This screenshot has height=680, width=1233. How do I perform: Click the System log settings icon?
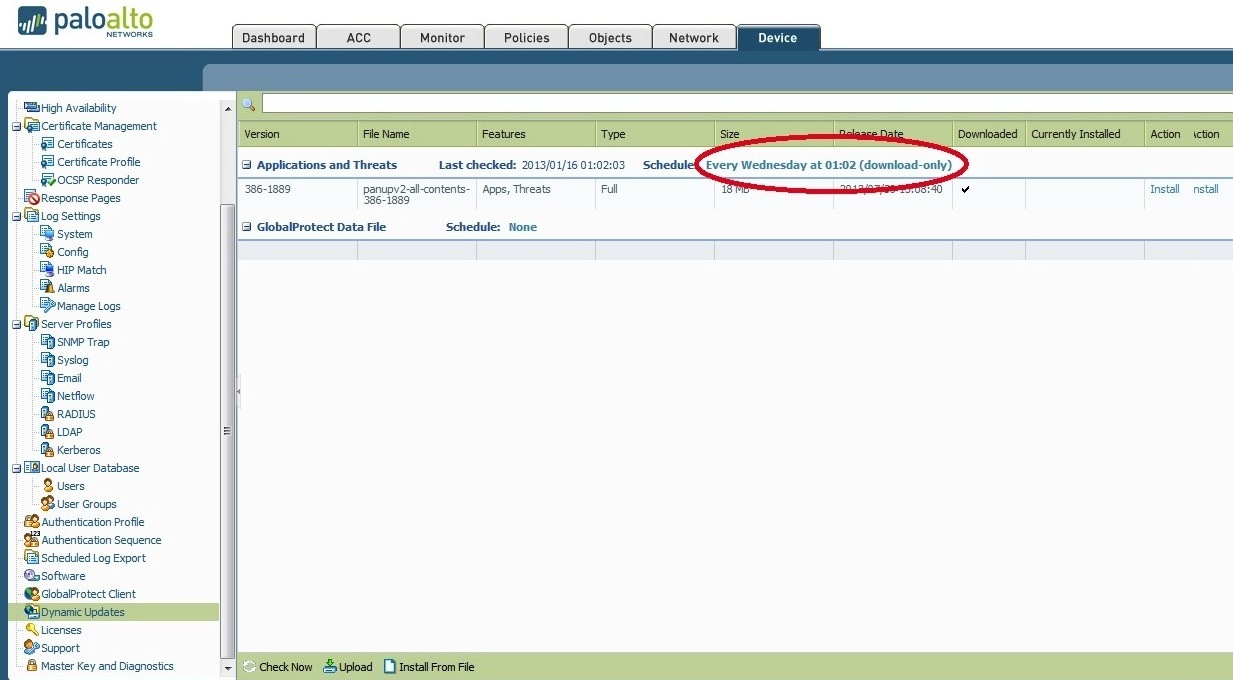(x=47, y=234)
